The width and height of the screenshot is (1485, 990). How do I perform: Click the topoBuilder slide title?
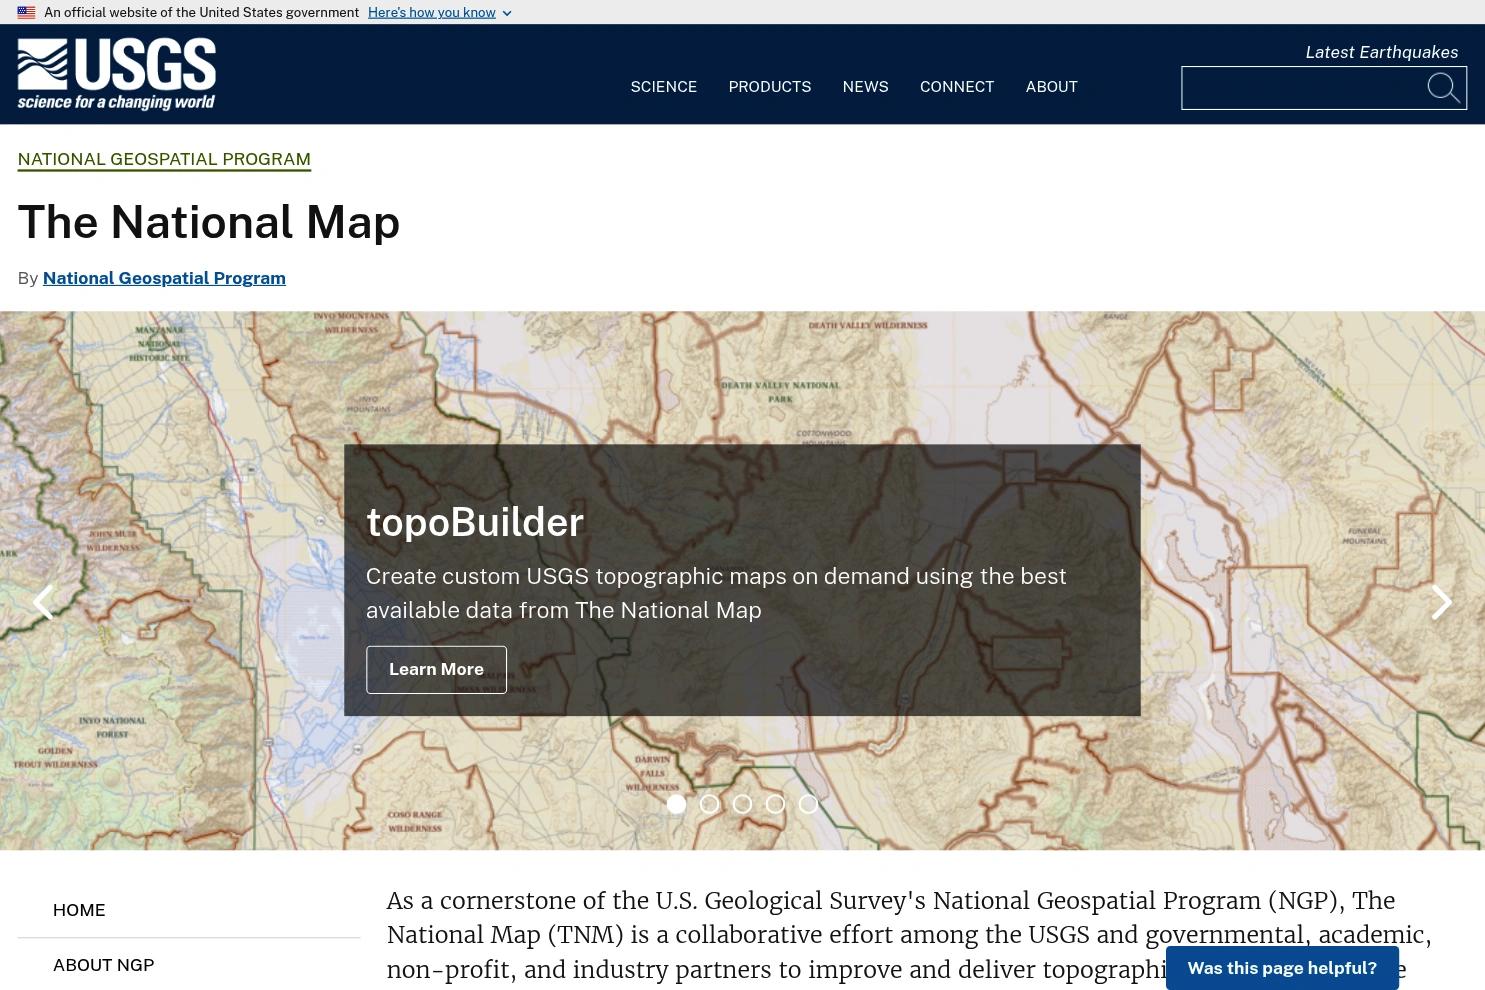(475, 522)
